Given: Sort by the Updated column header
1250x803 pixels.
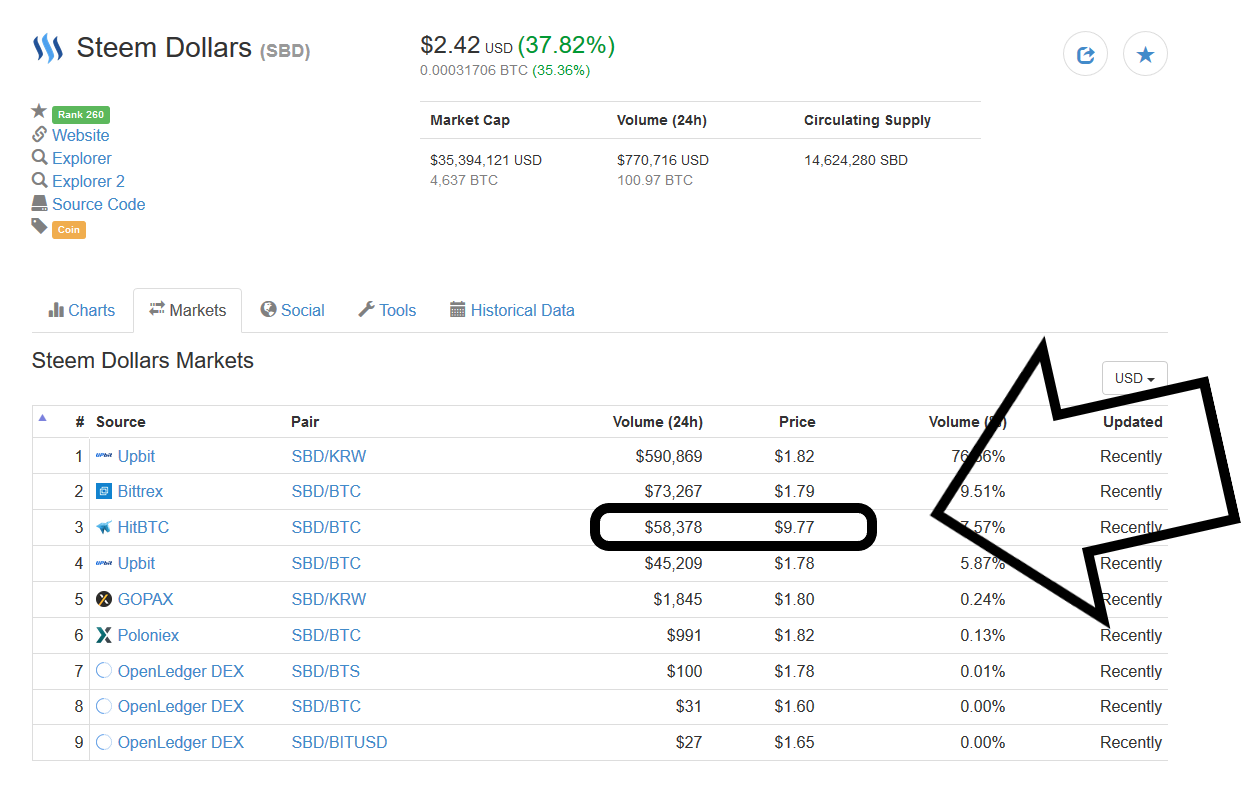Looking at the screenshot, I should (1132, 422).
